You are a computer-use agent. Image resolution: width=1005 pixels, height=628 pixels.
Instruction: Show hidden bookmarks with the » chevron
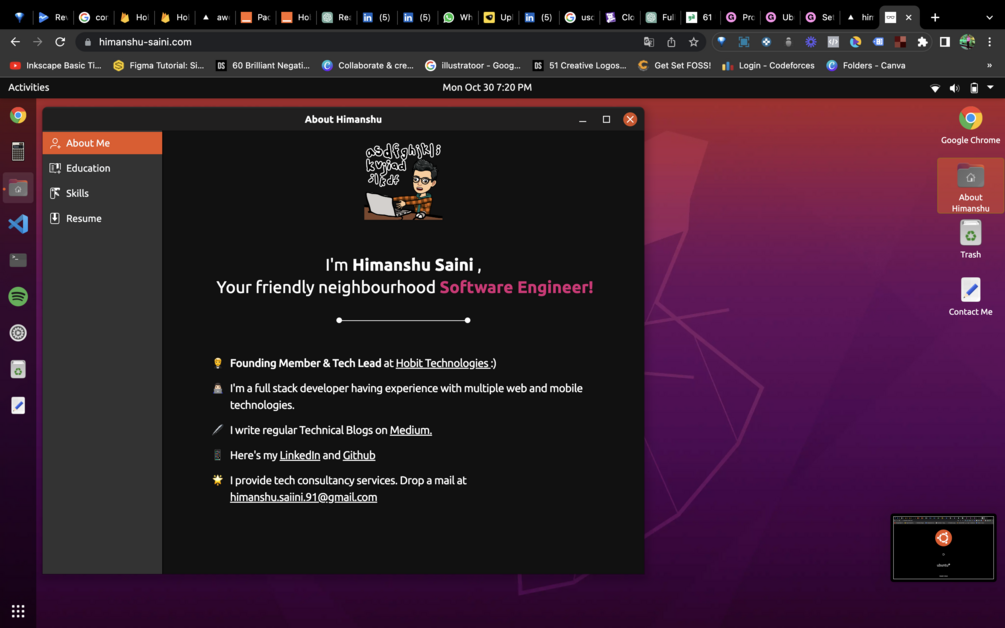click(989, 65)
